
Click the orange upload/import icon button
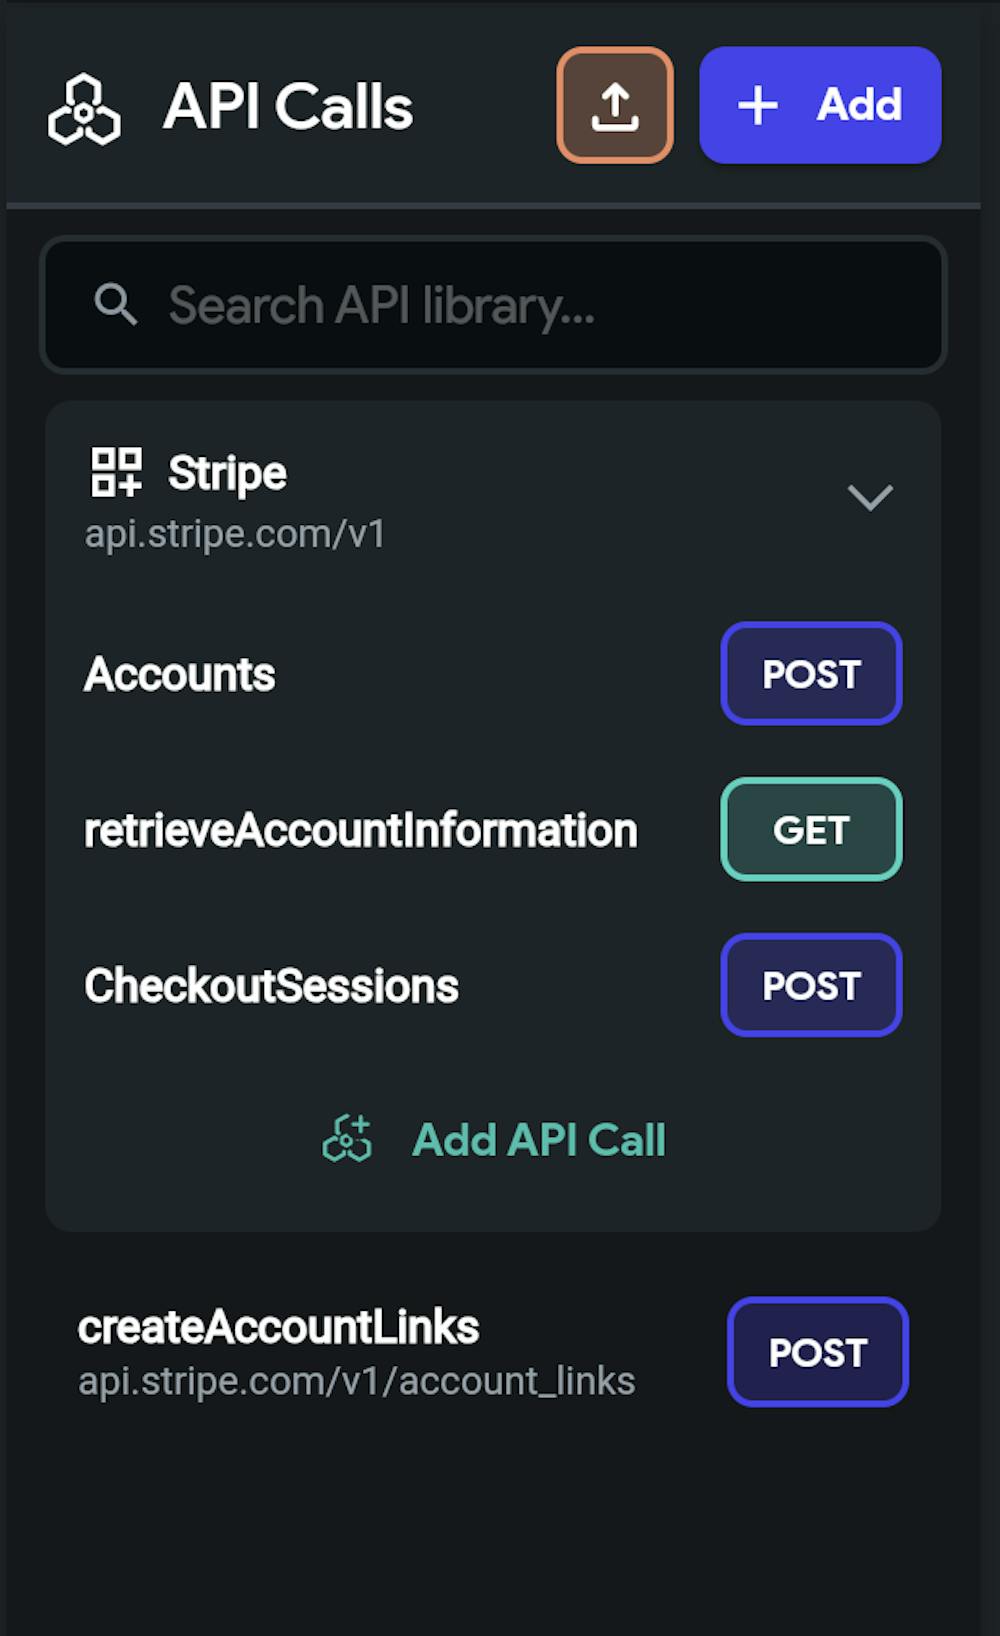coord(615,105)
